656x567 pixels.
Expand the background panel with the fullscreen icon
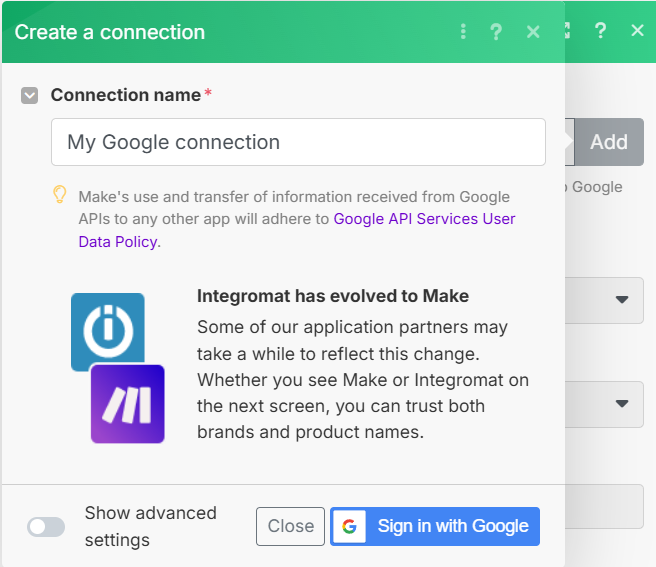[568, 31]
